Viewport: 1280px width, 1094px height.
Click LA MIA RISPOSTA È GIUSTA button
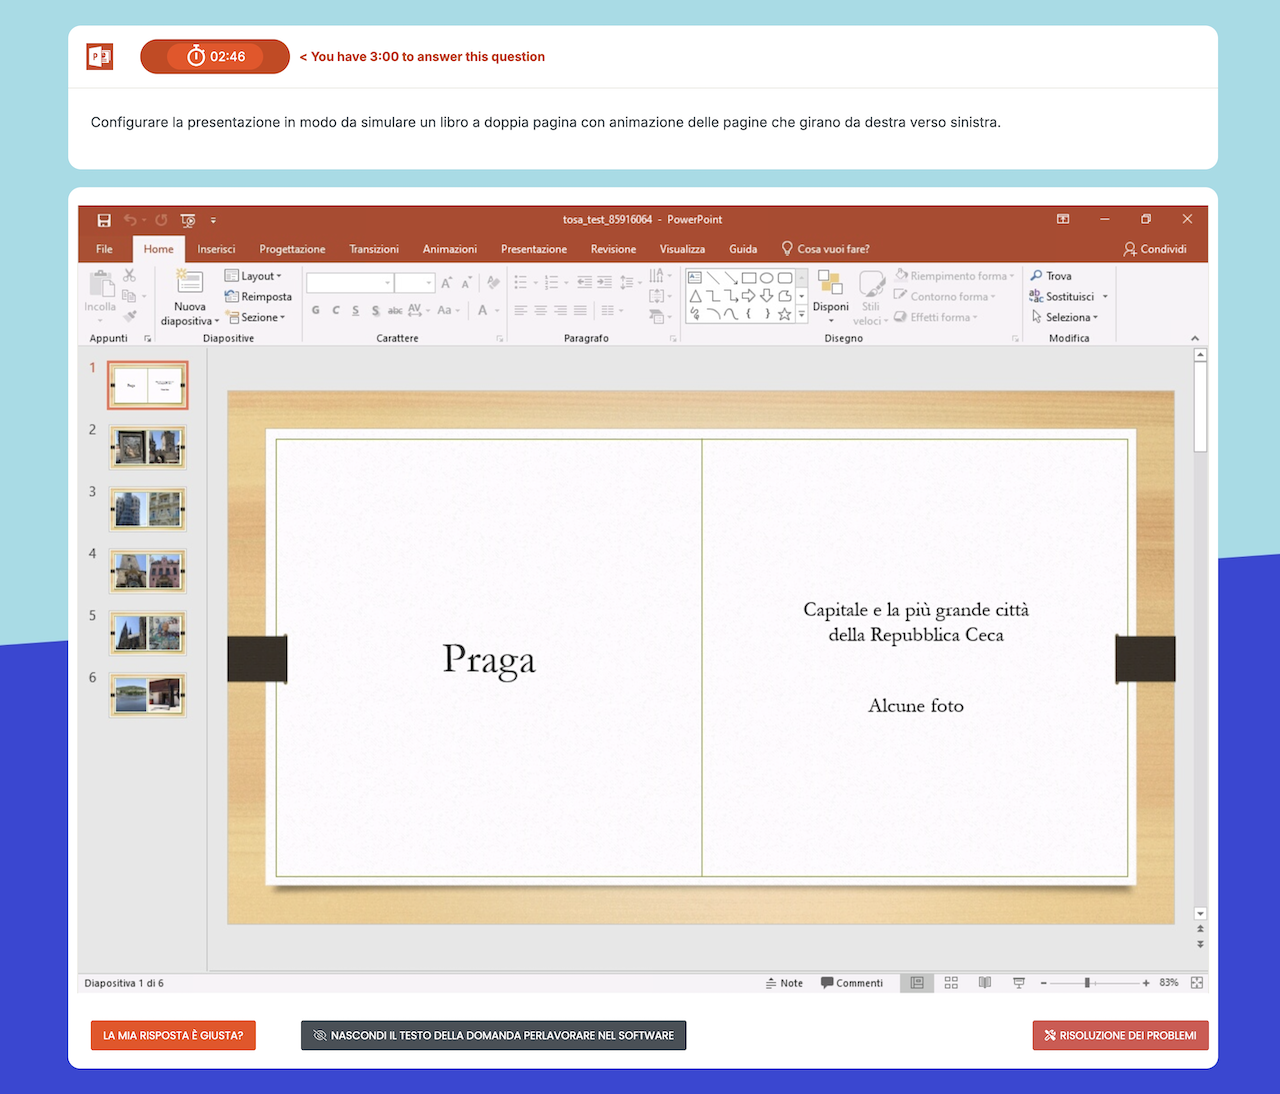tap(173, 1035)
